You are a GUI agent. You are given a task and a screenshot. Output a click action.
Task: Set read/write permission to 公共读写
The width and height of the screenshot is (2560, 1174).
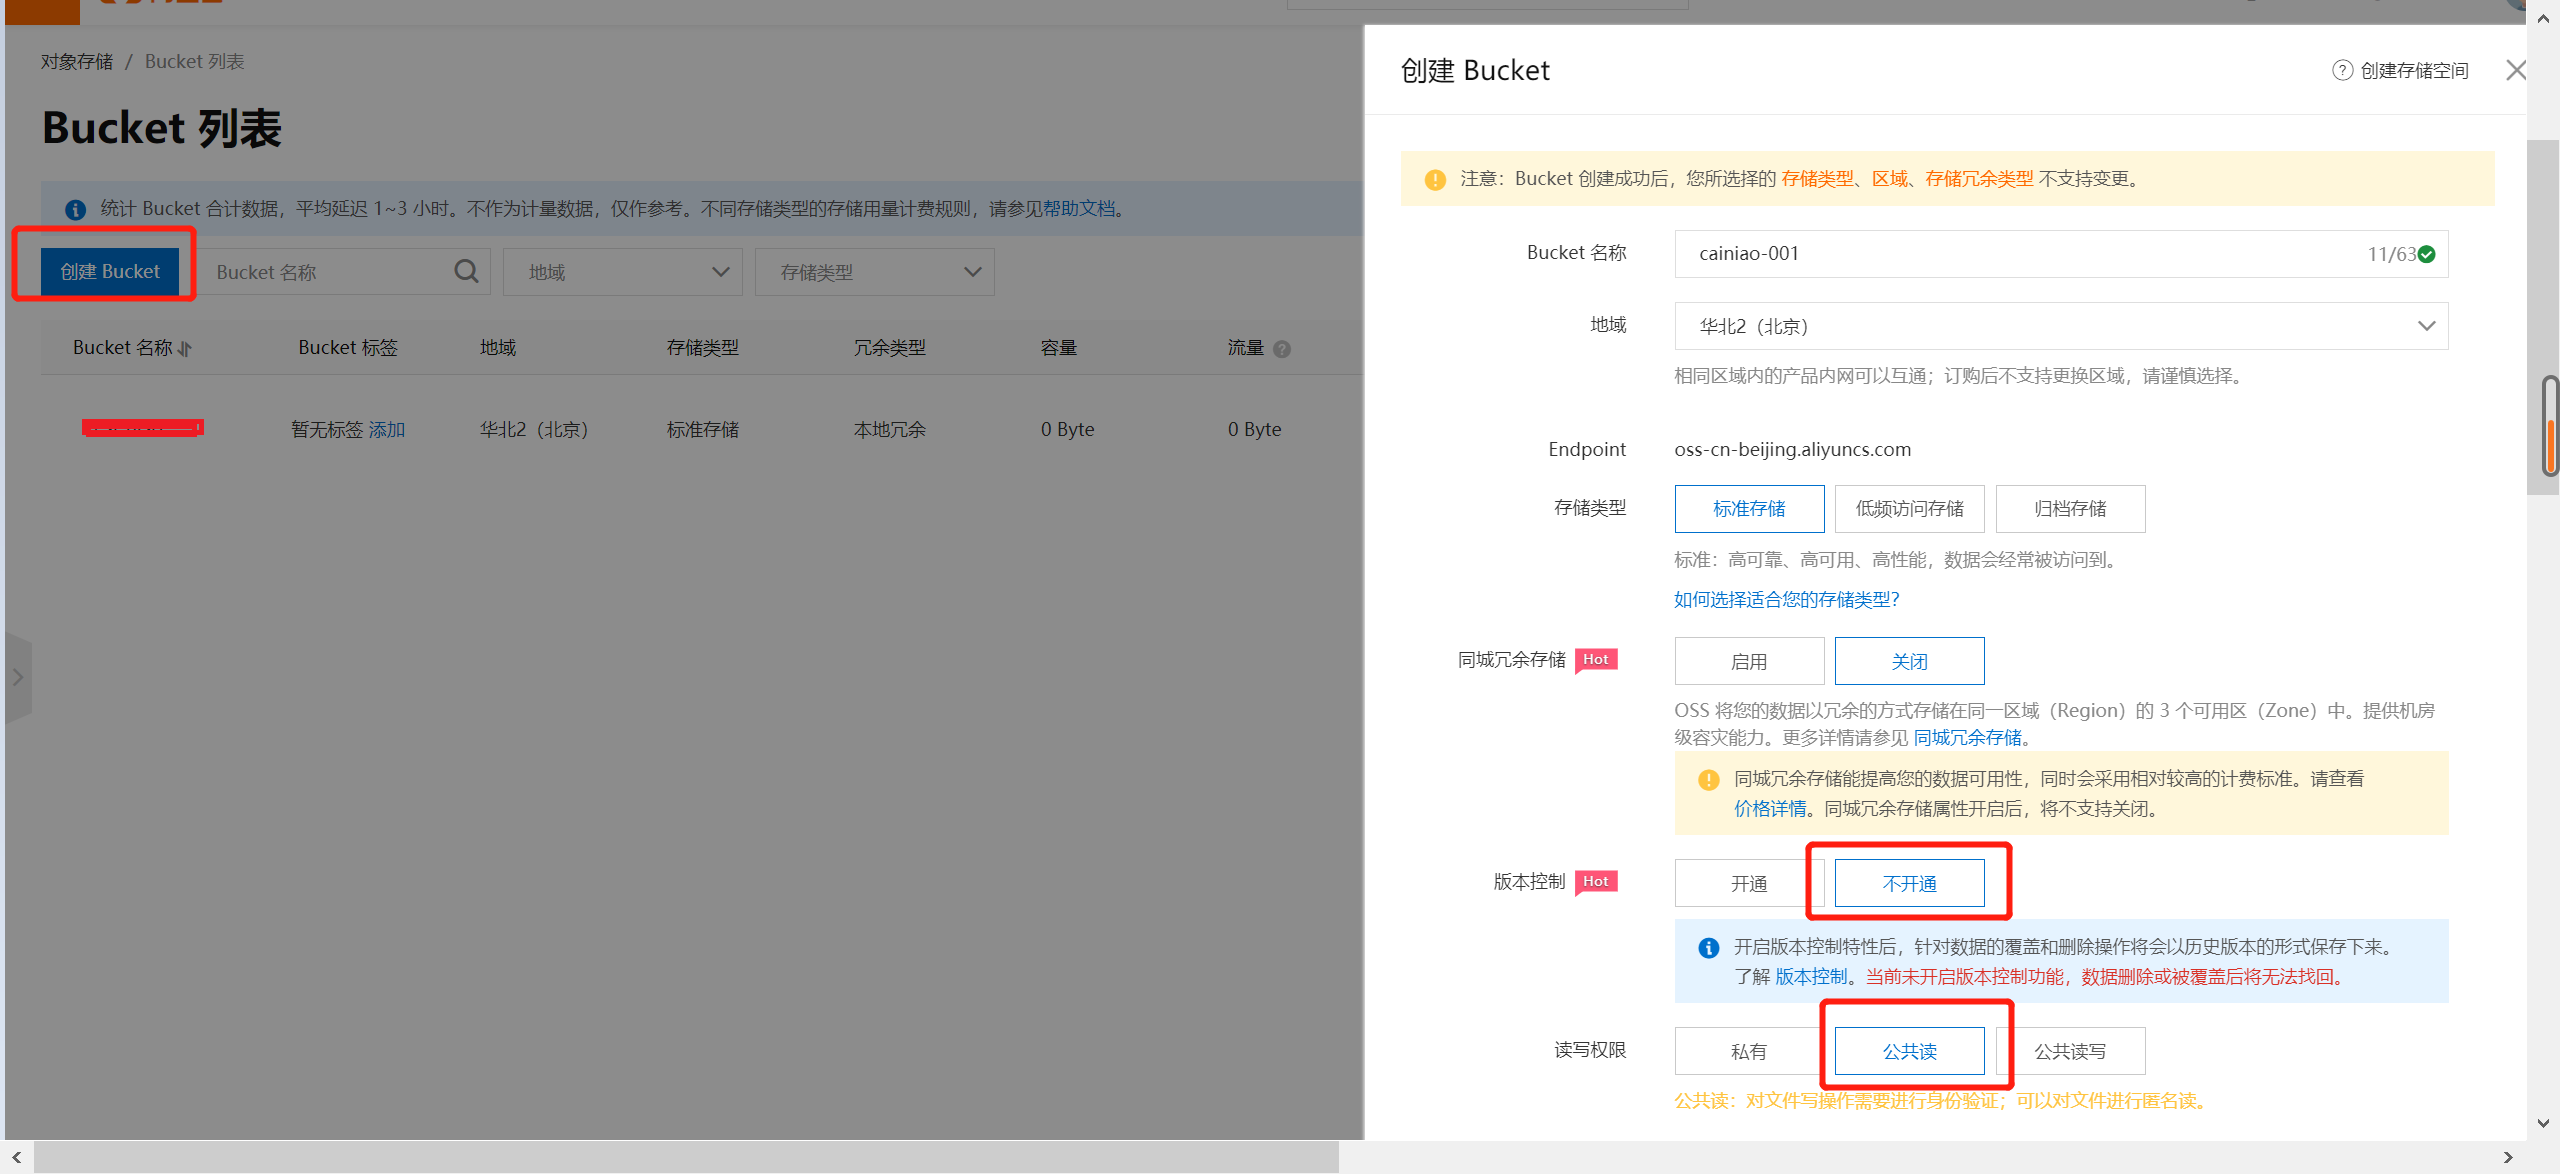[x=2070, y=1051]
